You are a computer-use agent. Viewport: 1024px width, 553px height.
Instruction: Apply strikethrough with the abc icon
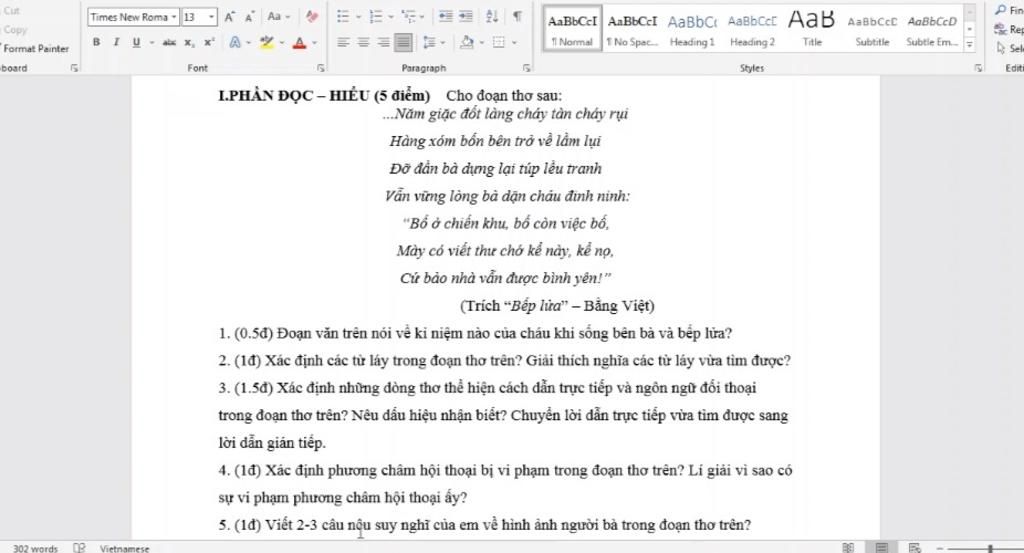click(x=169, y=42)
